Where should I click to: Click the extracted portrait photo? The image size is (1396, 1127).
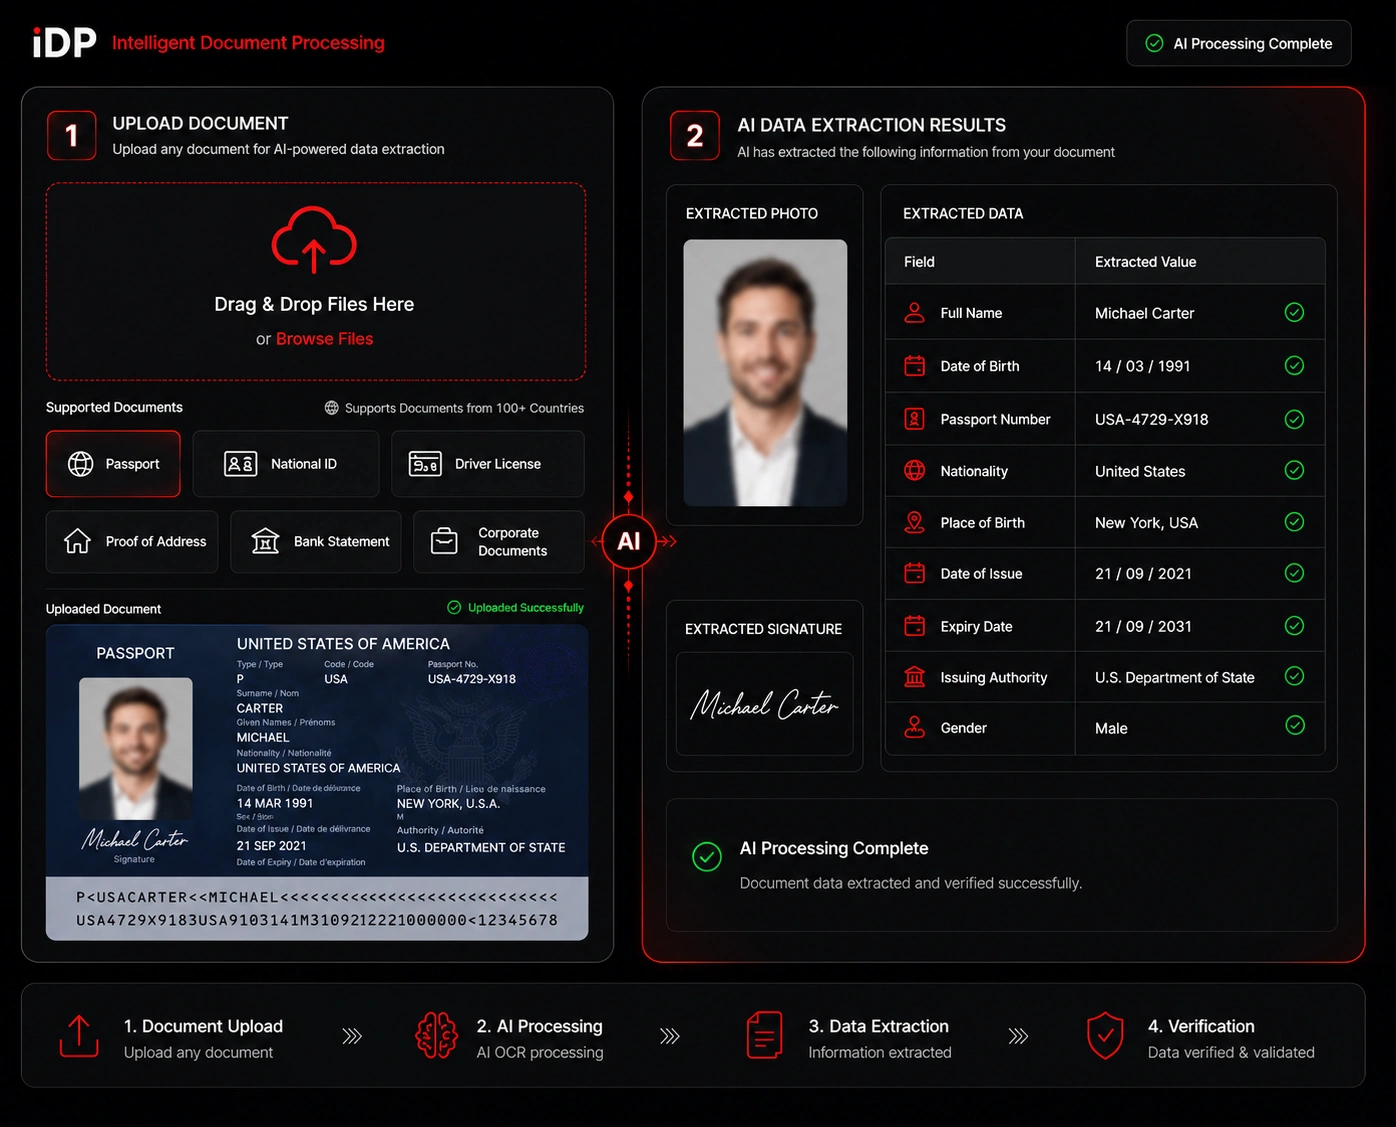tap(765, 373)
